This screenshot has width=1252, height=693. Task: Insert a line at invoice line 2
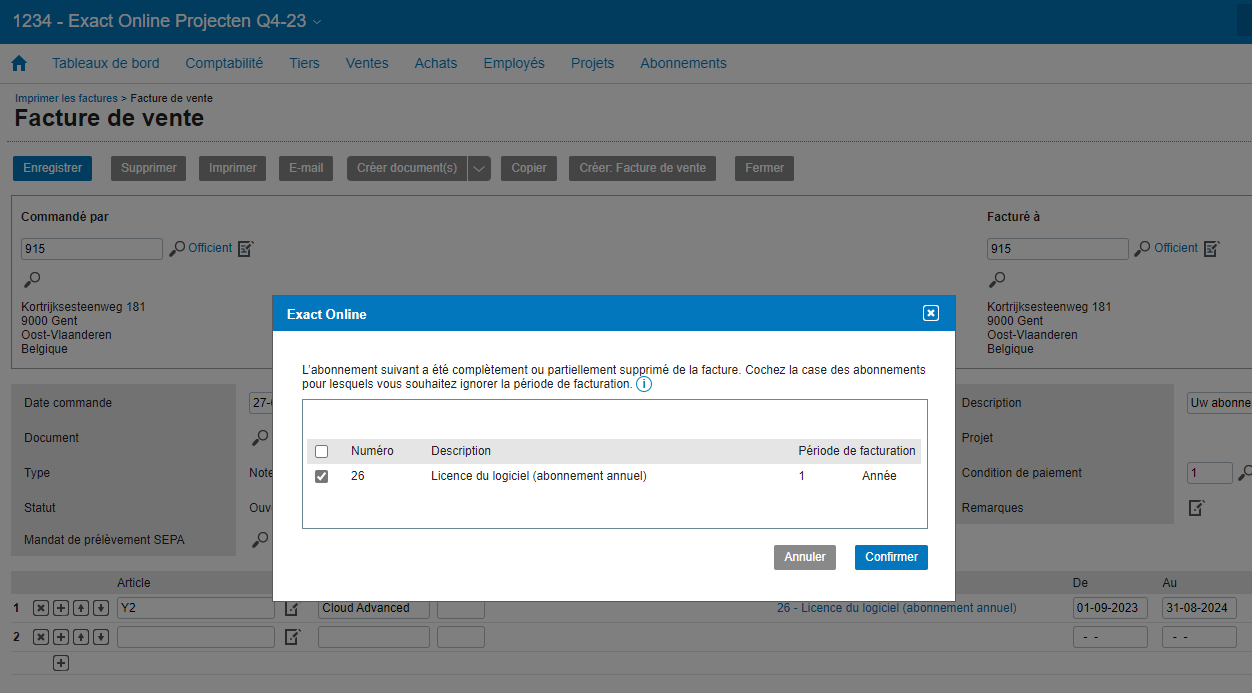pos(60,637)
